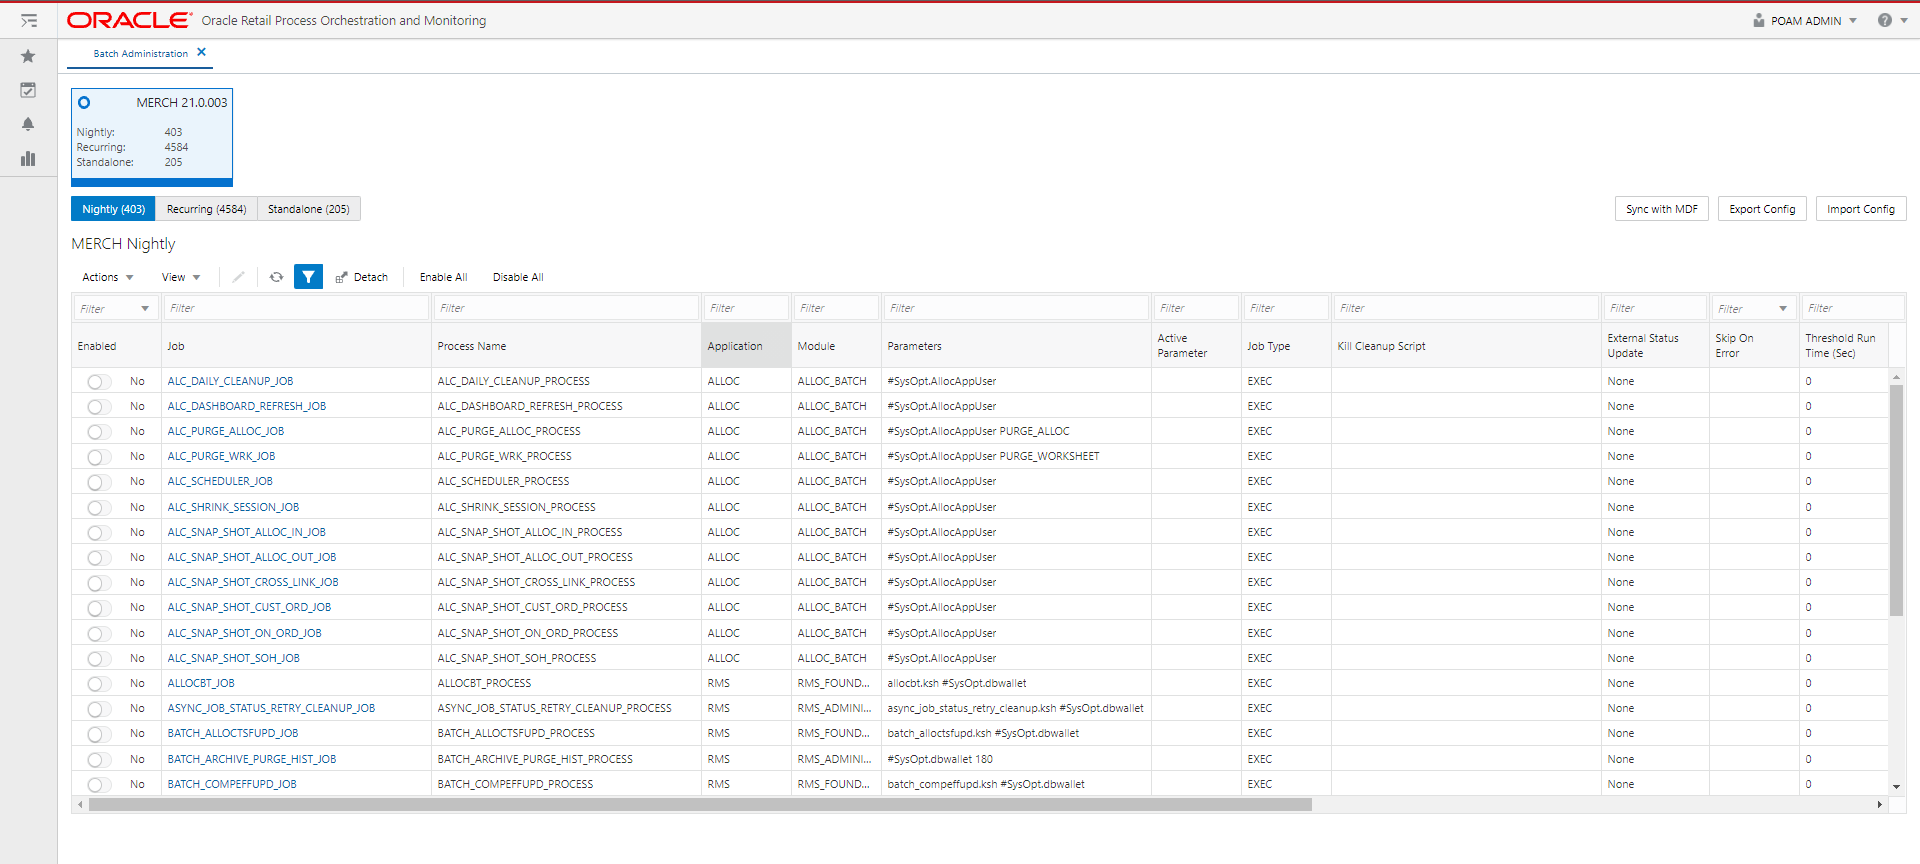Click the Parameters filter field
Image resolution: width=1920 pixels, height=864 pixels.
click(1016, 308)
